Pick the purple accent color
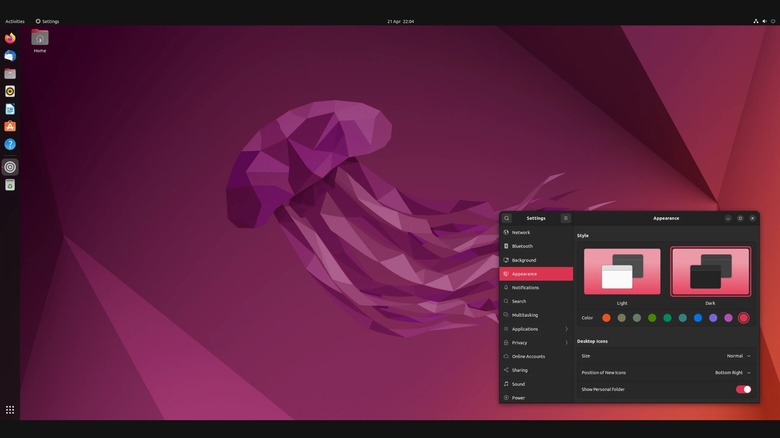 tap(713, 318)
